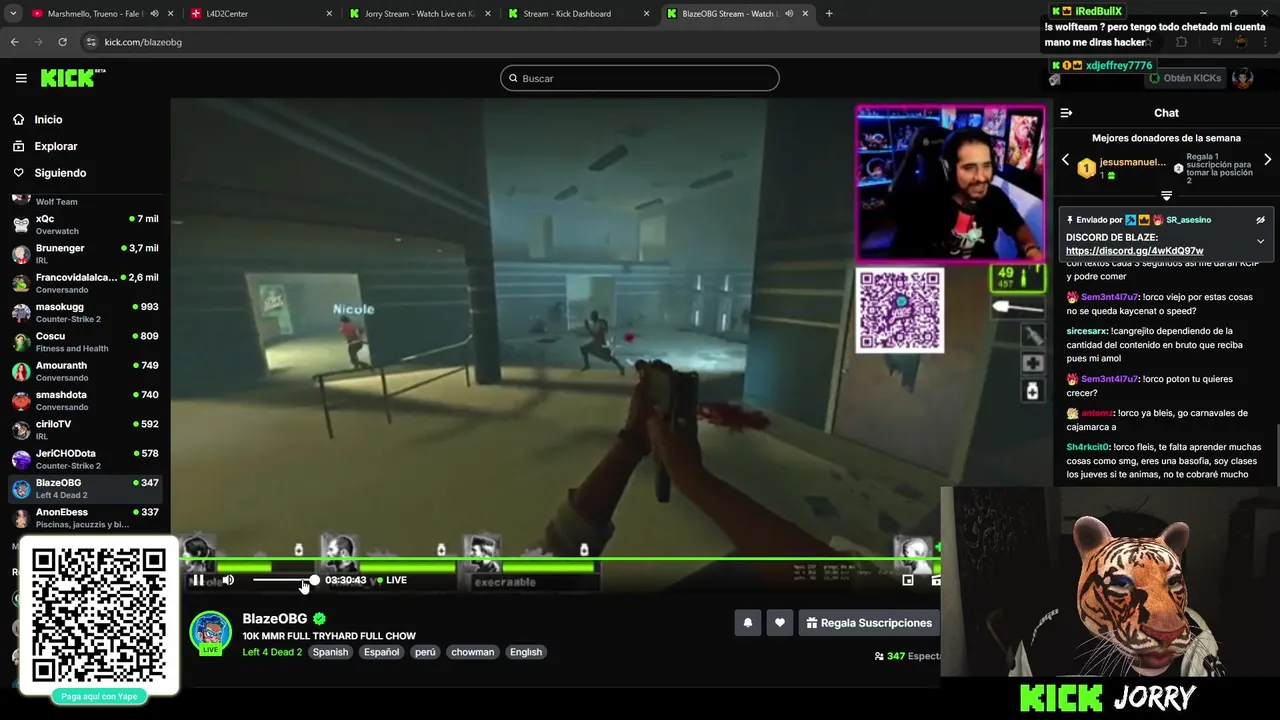This screenshot has width=1280, height=720.
Task: Close the Jorry Stream tab
Action: pyautogui.click(x=488, y=14)
